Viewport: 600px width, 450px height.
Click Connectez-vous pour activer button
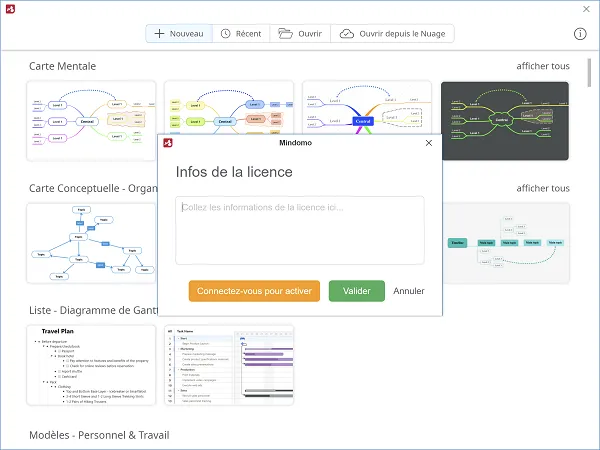pyautogui.click(x=254, y=291)
